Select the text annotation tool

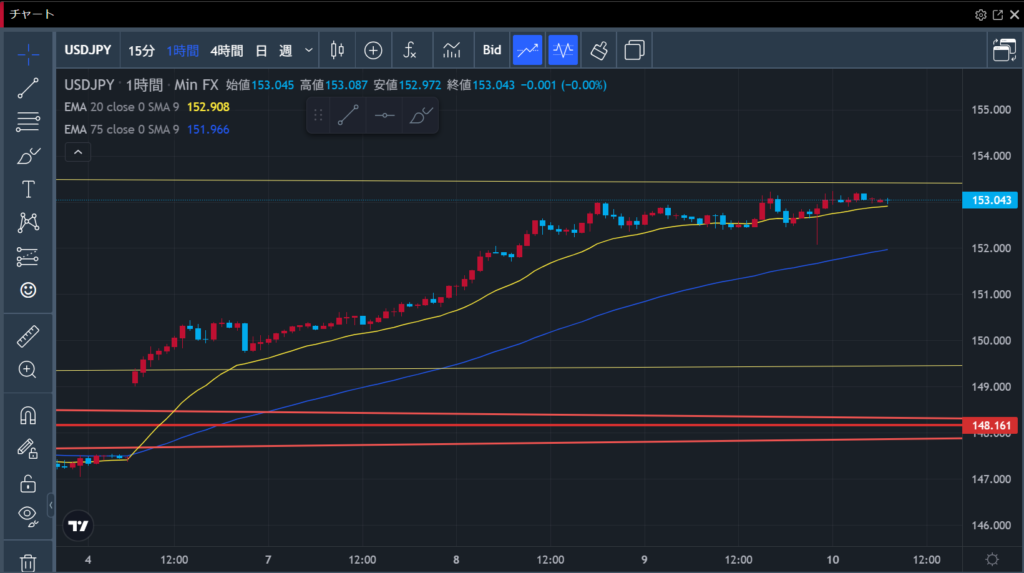pos(28,189)
